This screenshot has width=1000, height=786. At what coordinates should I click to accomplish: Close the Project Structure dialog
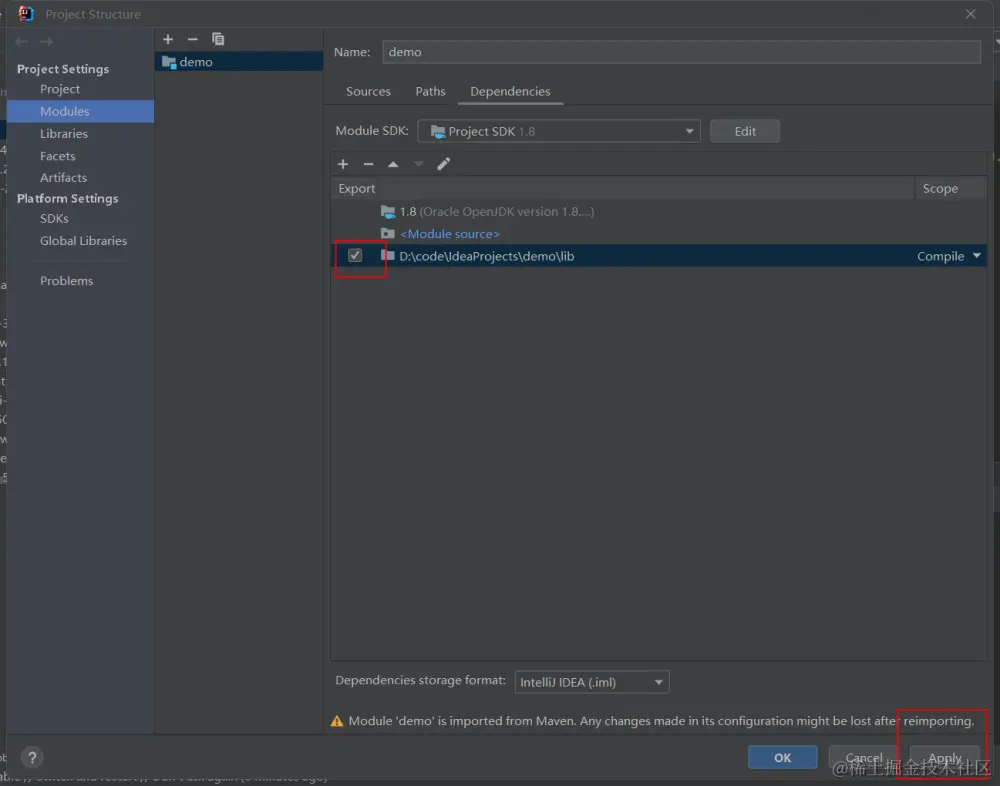970,14
